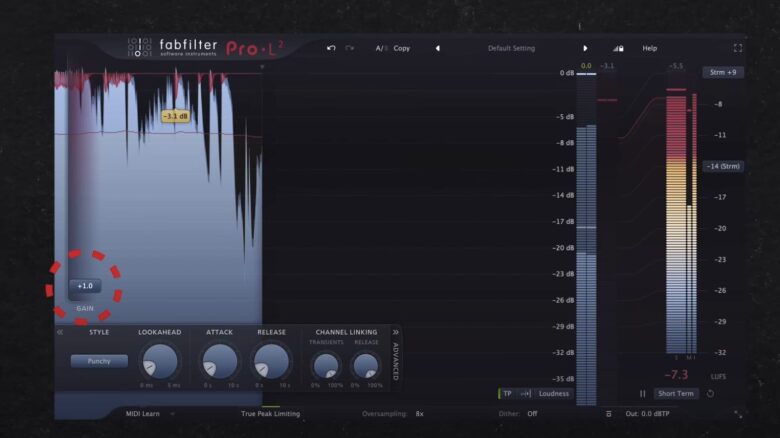Click the +1.0 gain value box
Viewport: 780px width, 438px height.
point(85,286)
